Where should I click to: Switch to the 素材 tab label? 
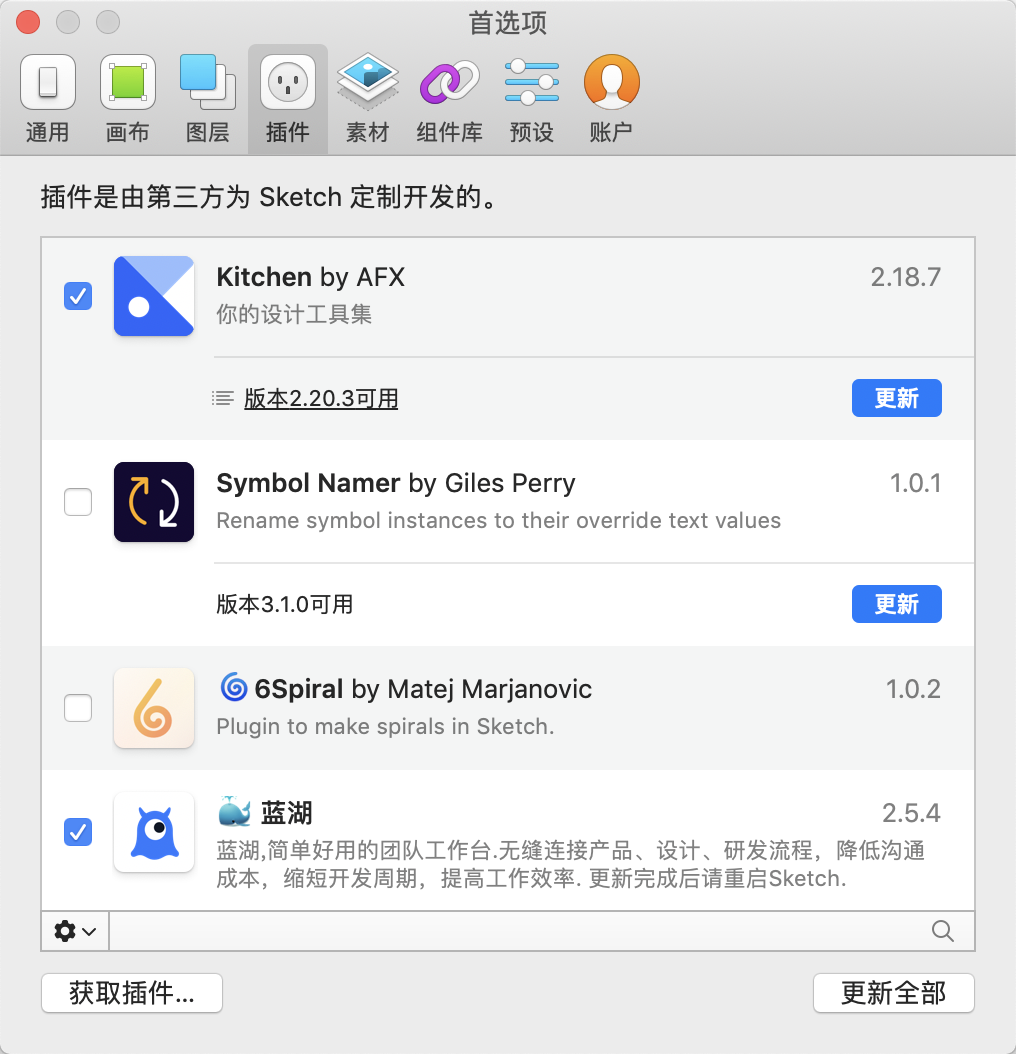pos(368,132)
